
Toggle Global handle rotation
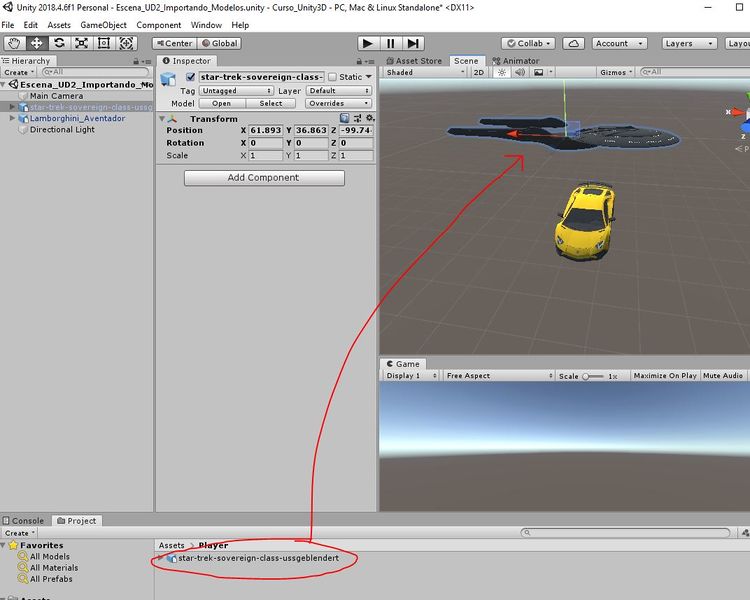tap(220, 44)
